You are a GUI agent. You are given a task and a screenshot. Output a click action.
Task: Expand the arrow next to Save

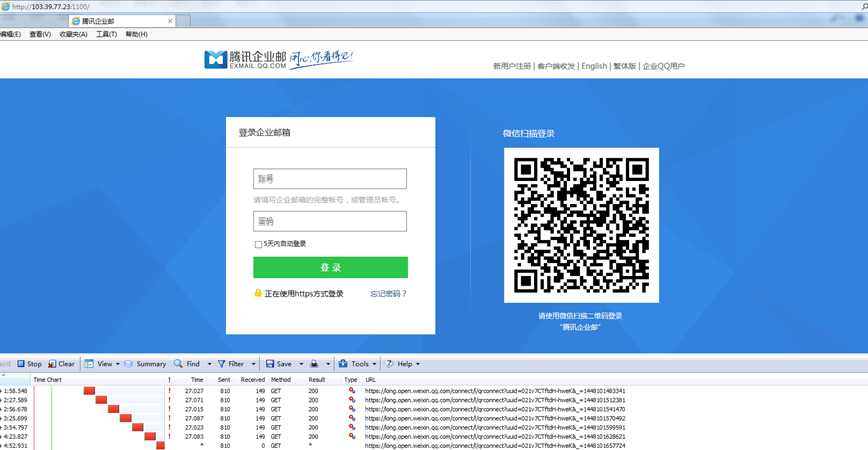pyautogui.click(x=301, y=364)
